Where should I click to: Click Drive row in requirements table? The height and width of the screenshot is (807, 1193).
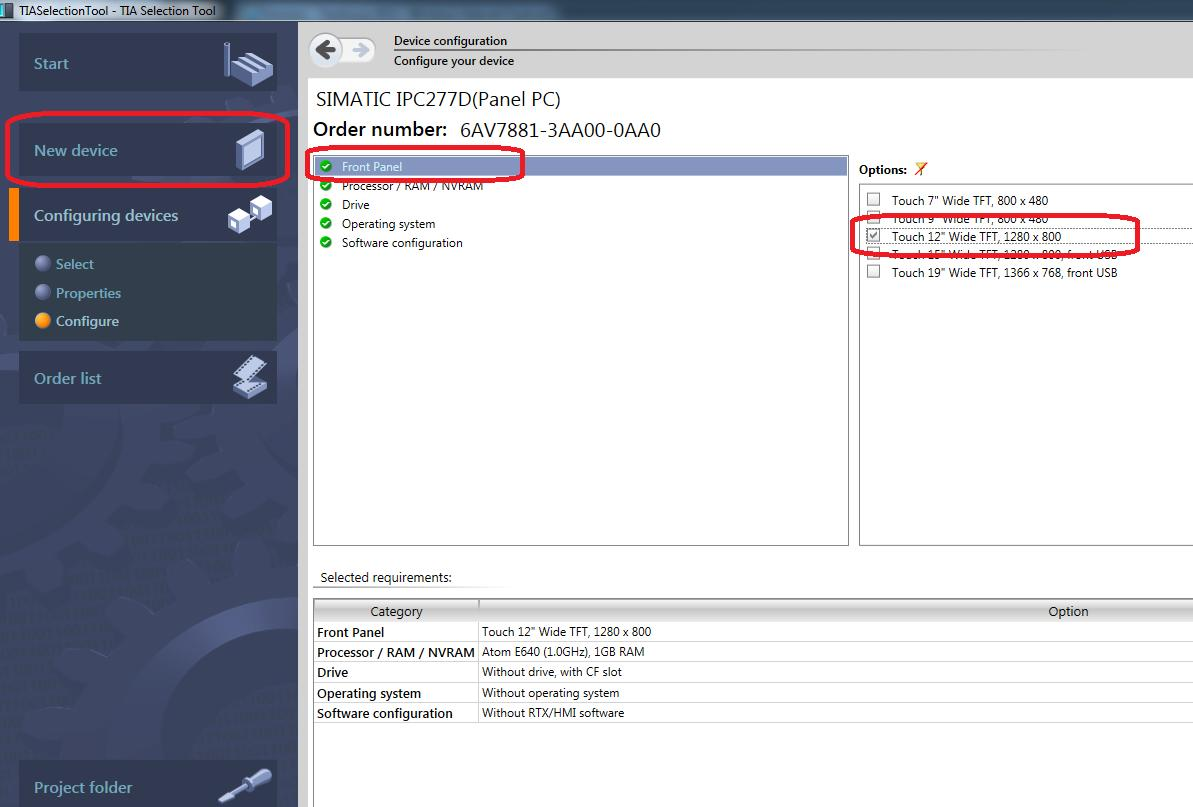click(753, 672)
